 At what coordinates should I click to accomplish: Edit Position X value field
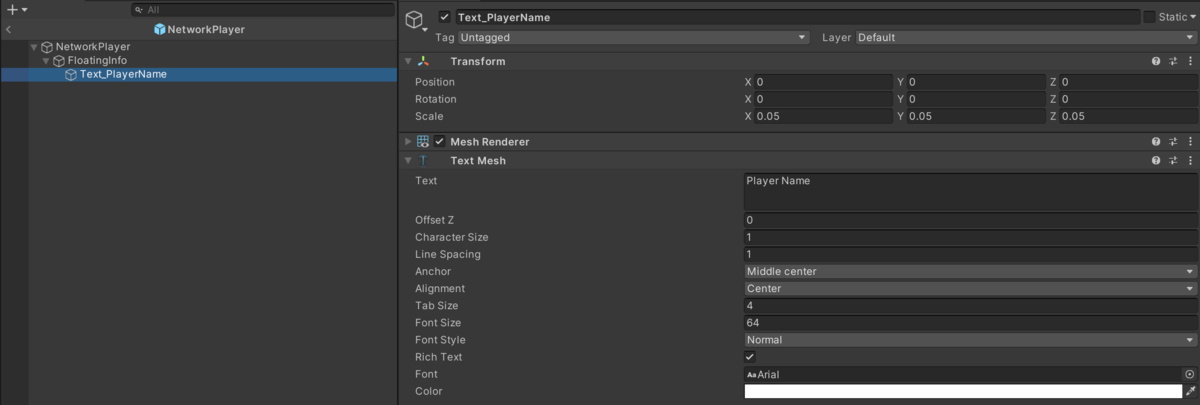pos(823,82)
